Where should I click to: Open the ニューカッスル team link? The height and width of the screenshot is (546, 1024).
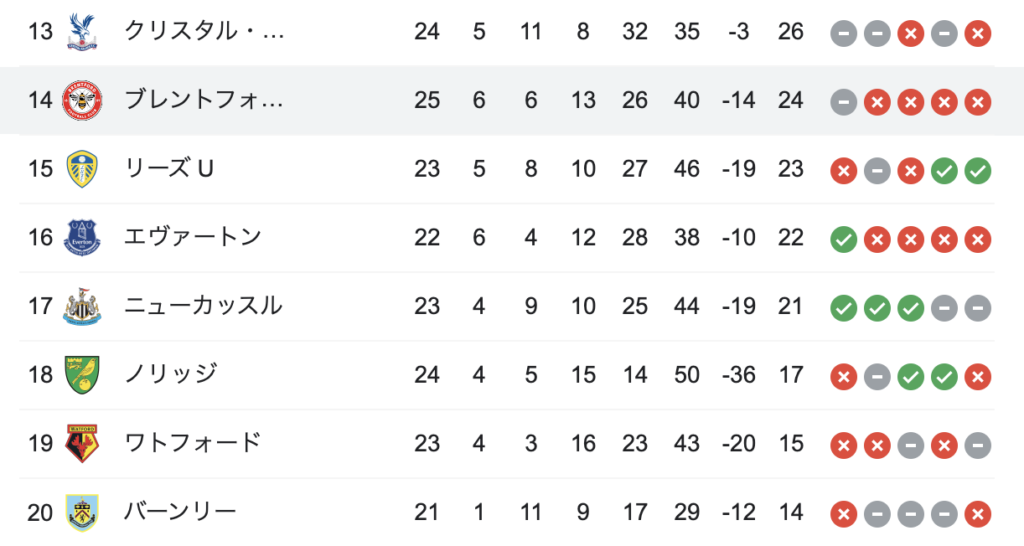click(203, 306)
